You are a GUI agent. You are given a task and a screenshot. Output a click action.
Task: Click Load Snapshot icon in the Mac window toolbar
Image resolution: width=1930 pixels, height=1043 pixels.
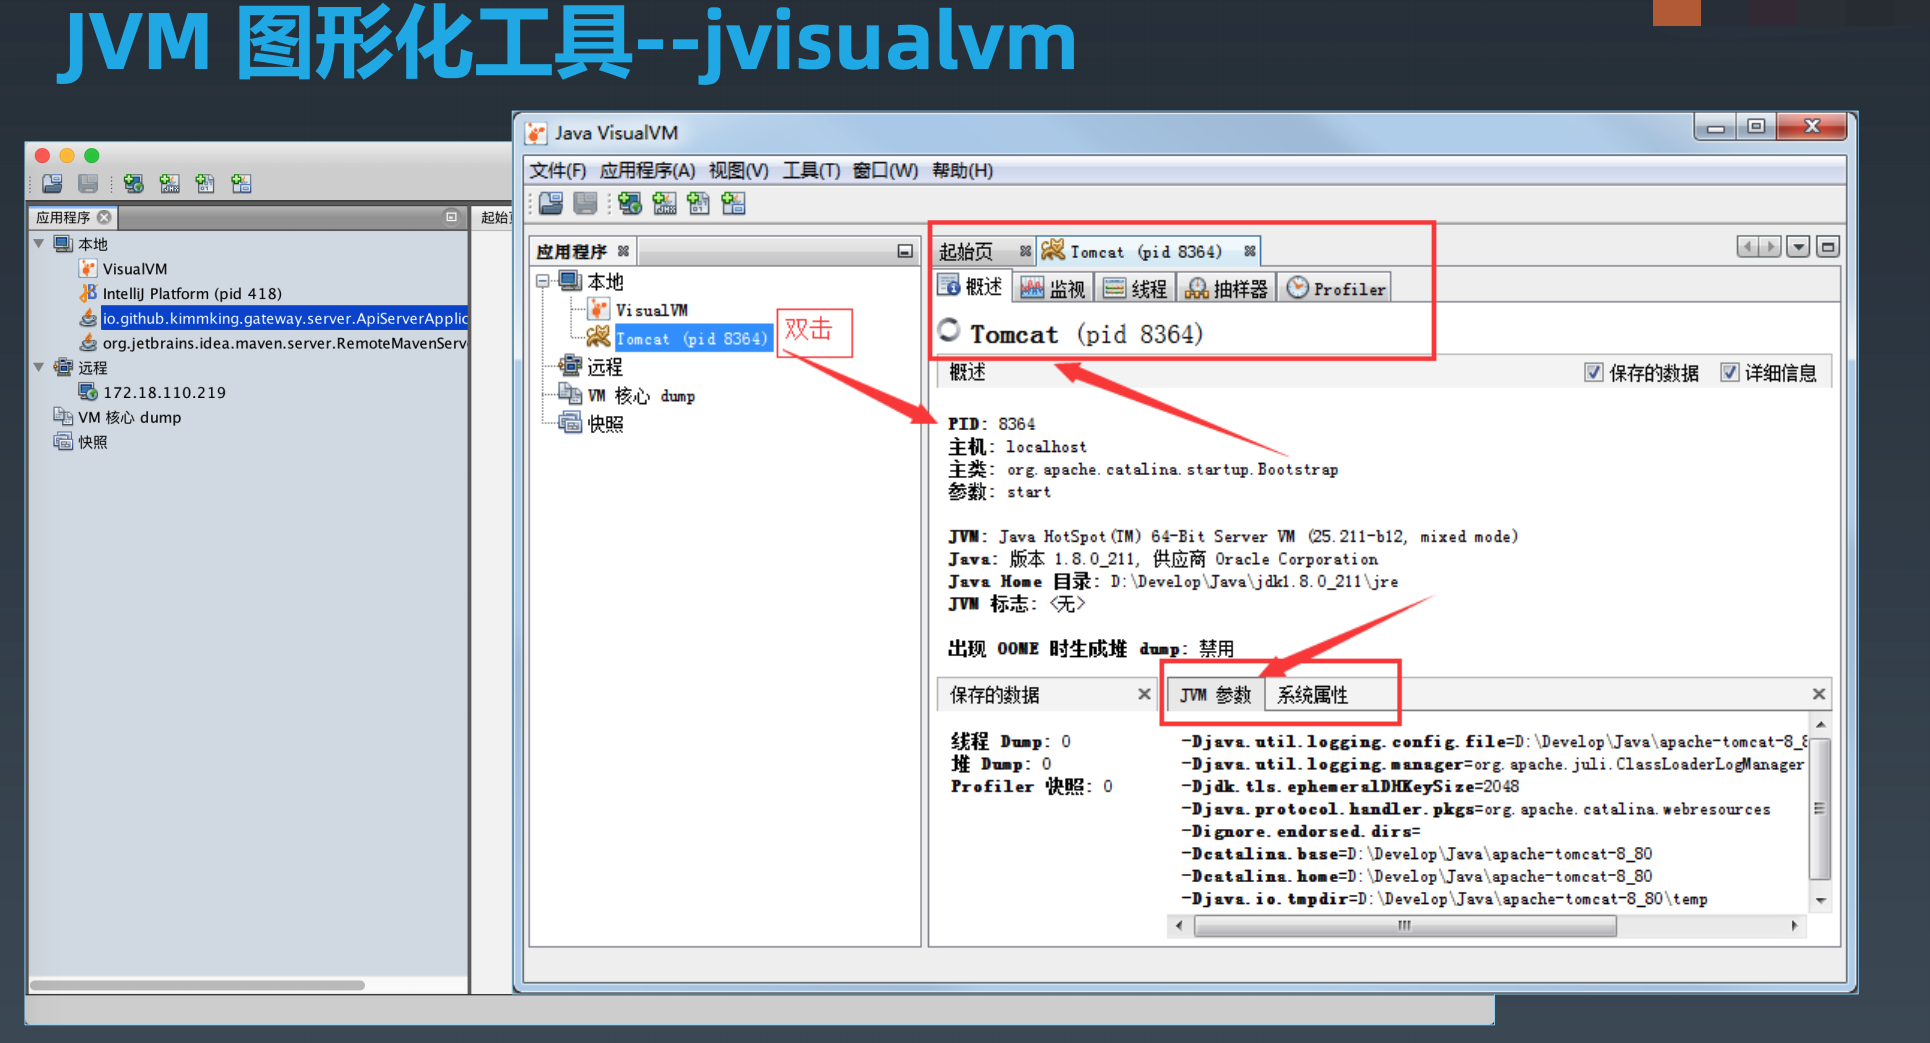point(53,184)
